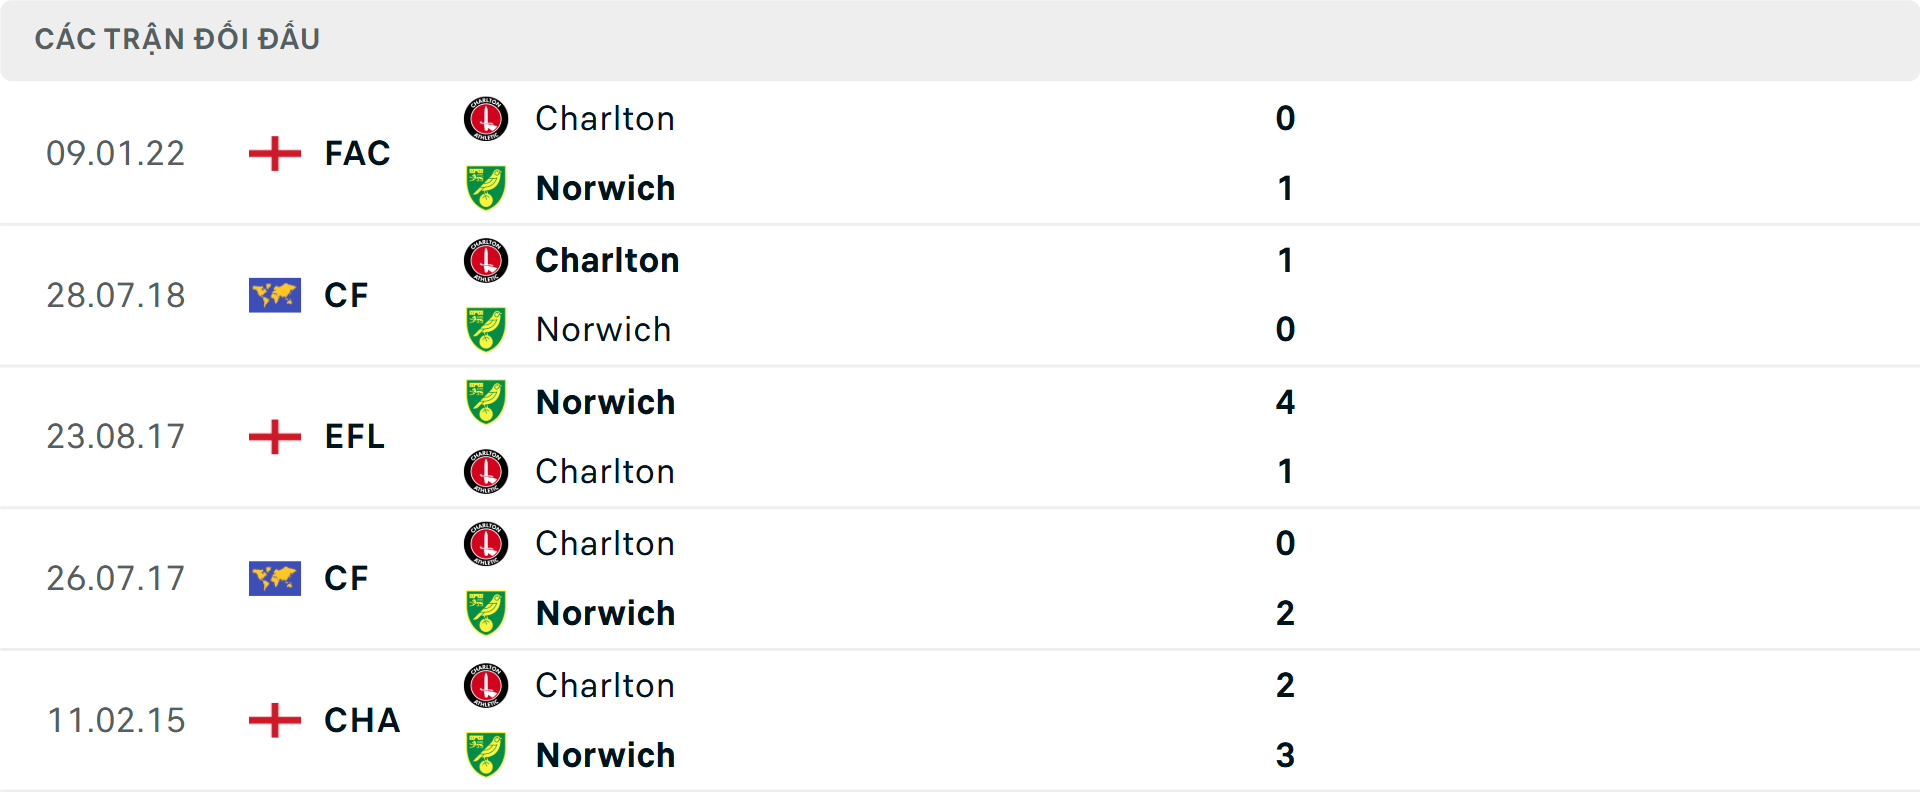Select the Charlton team name in the first match

tap(605, 118)
